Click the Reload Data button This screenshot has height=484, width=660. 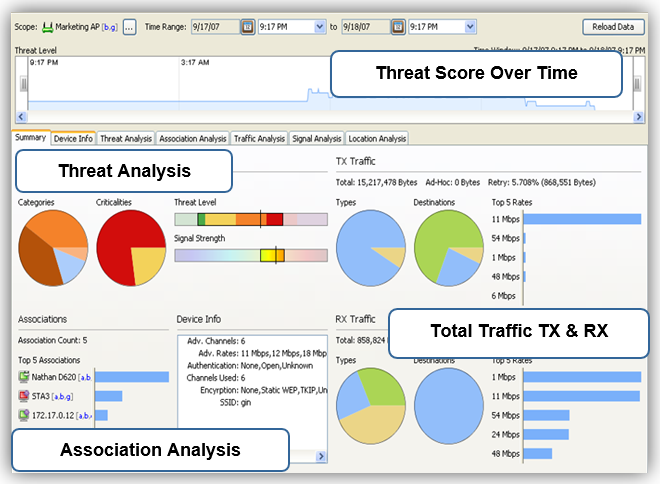[x=613, y=27]
